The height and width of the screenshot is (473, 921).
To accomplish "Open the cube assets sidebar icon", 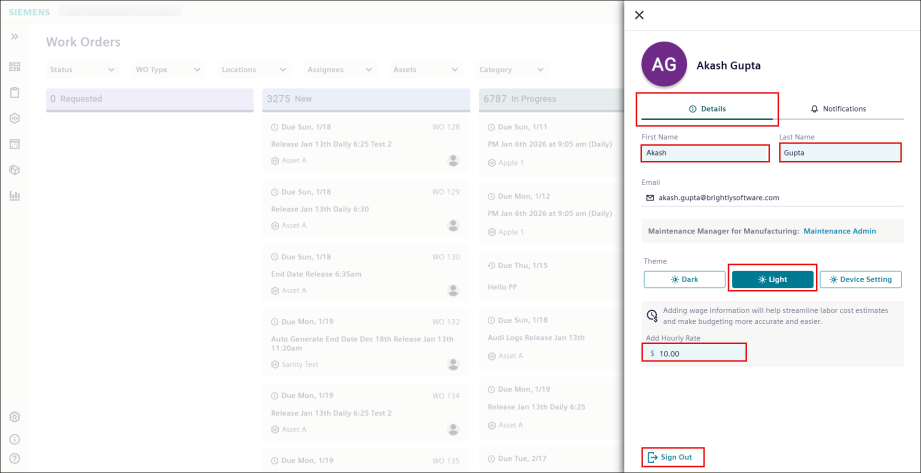I will [15, 170].
